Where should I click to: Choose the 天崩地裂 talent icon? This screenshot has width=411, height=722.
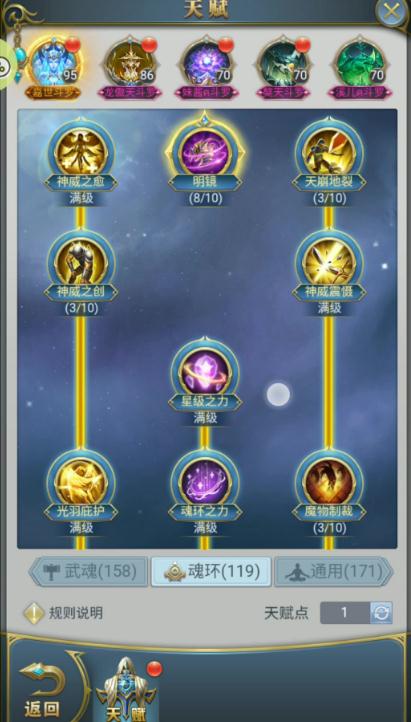coord(329,152)
